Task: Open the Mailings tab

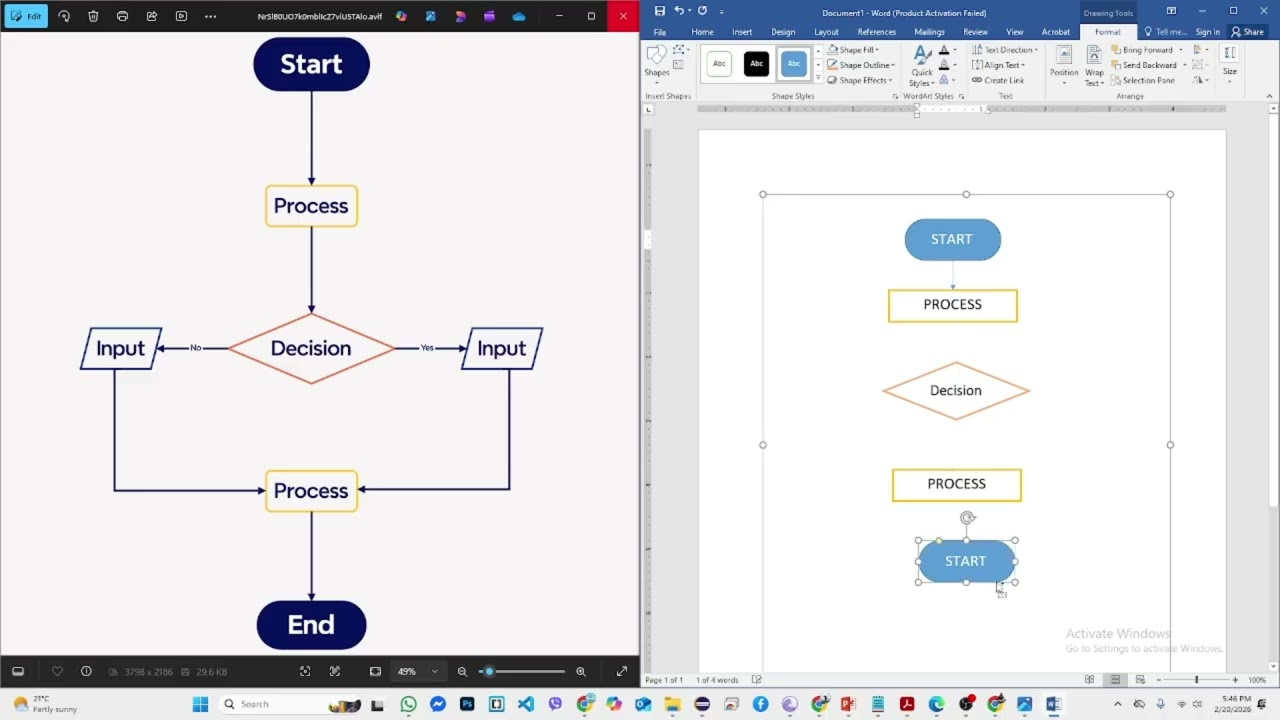Action: (x=929, y=32)
